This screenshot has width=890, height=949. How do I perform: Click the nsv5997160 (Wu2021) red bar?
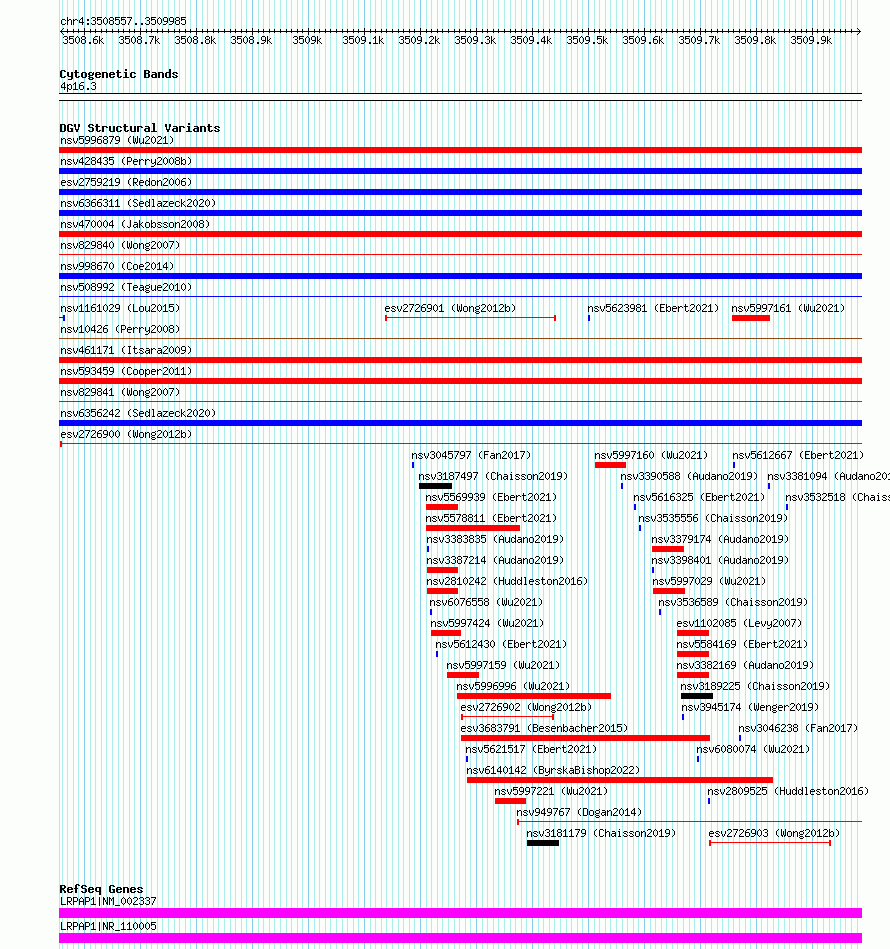tap(610, 465)
